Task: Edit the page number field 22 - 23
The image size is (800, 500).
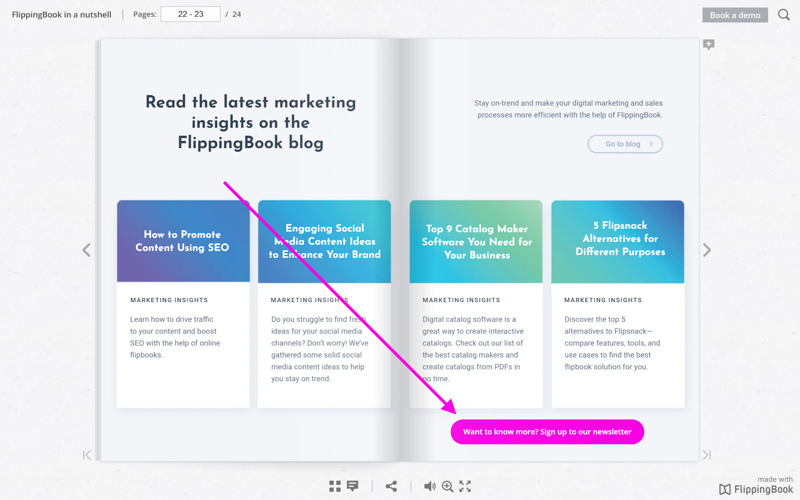Action: pos(190,14)
